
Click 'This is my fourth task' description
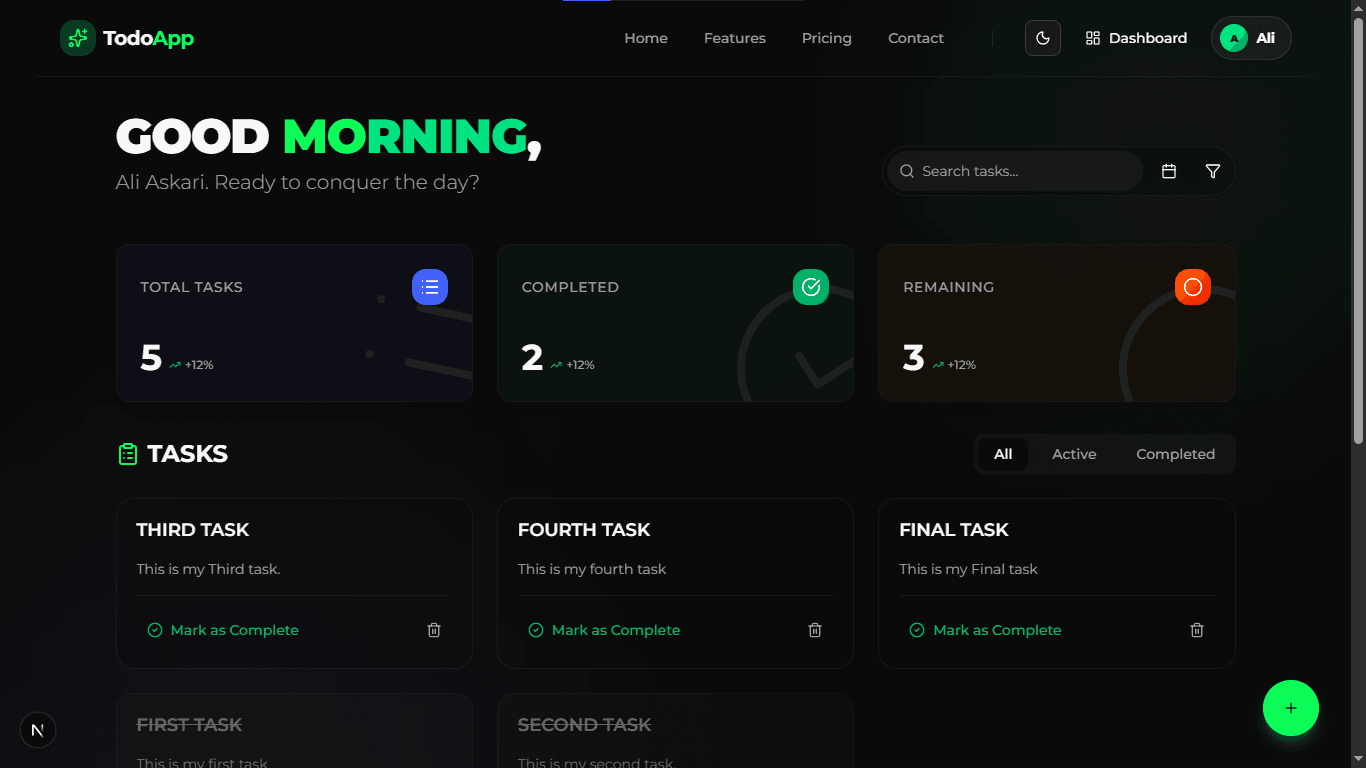(x=592, y=569)
